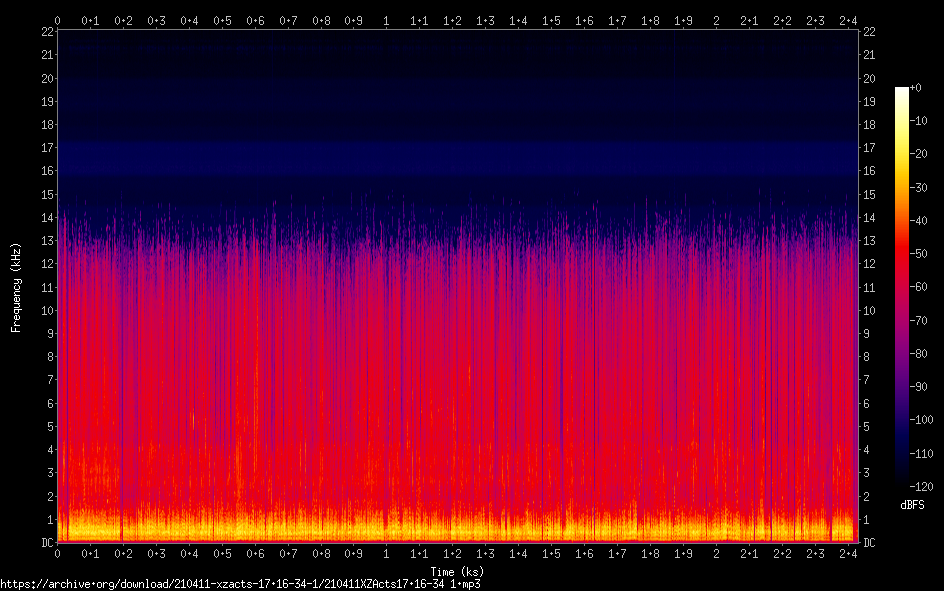Click "2.4" on the top time axis
944x591 pixels.
tap(848, 21)
